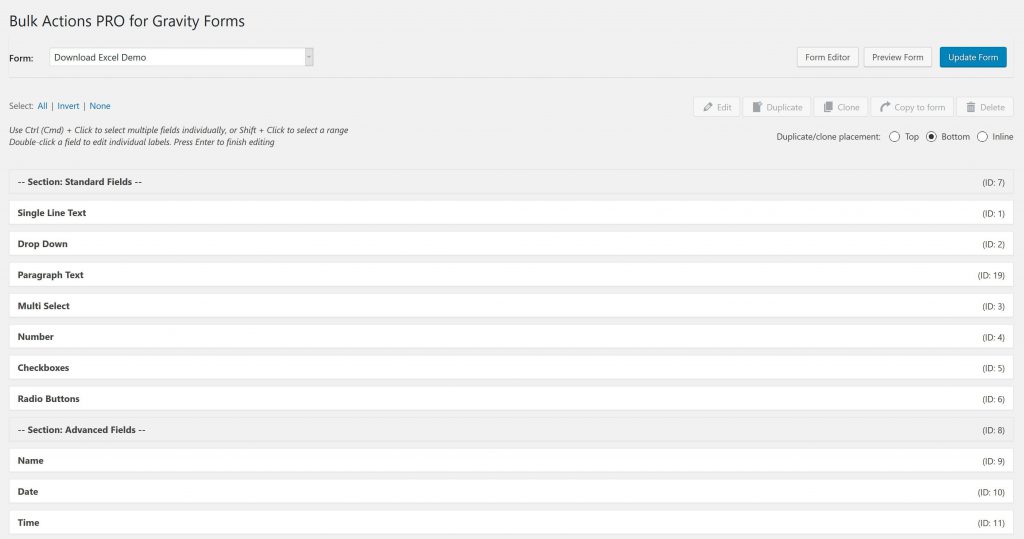Select the Date field row

pyautogui.click(x=511, y=492)
